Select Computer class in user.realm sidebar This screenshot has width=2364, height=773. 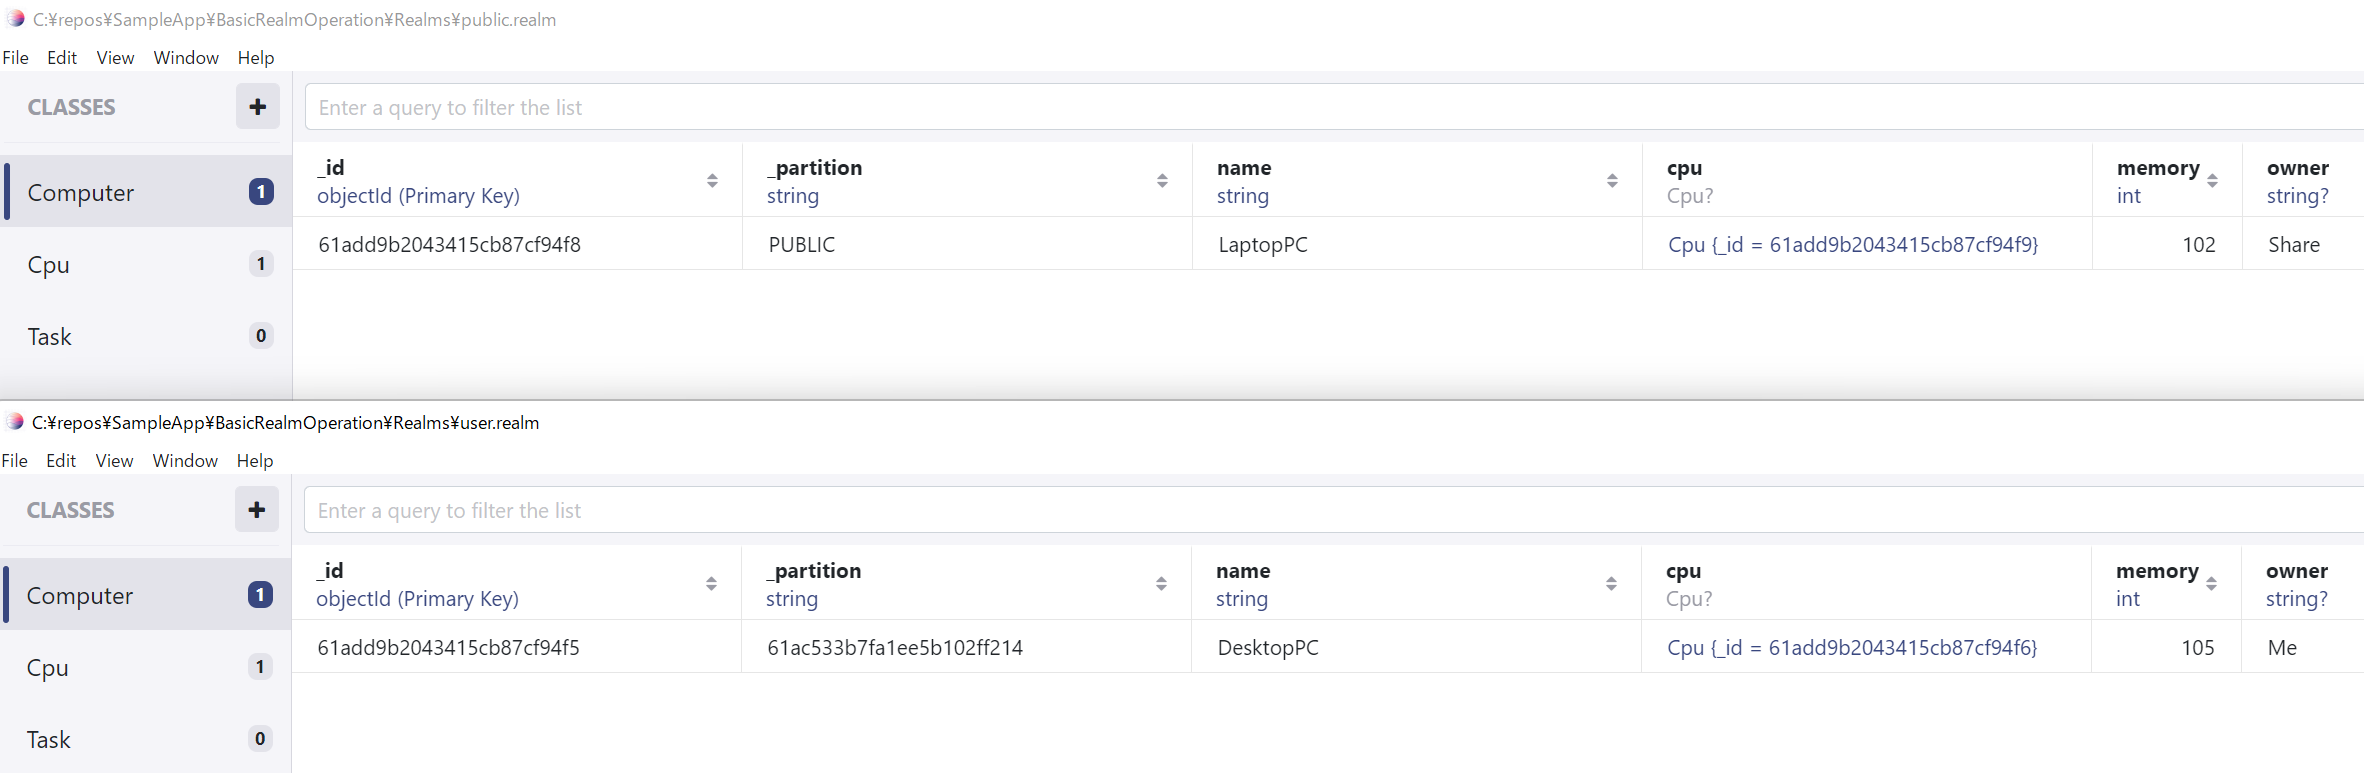145,596
